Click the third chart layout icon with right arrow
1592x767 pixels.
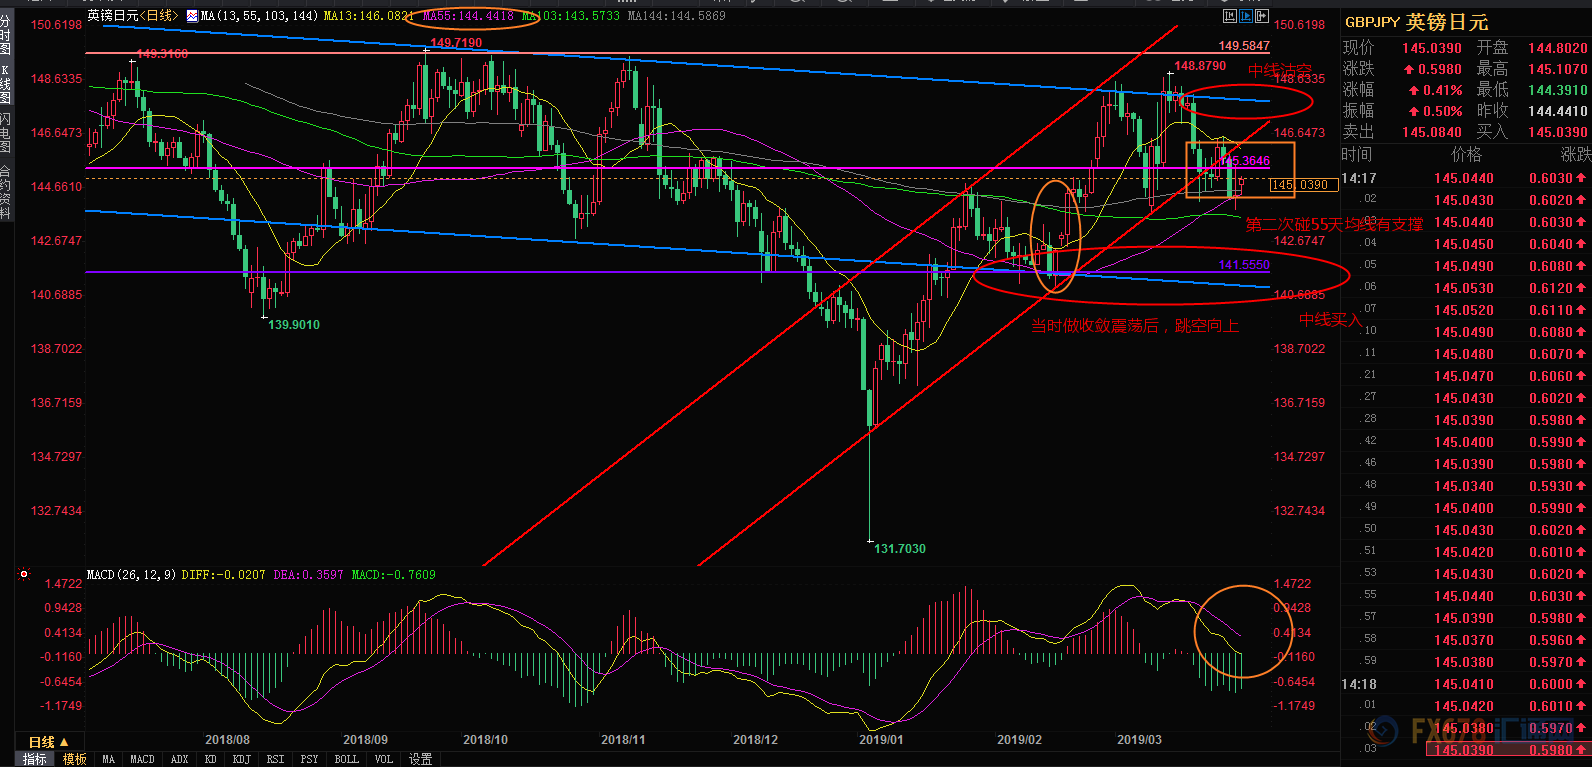pos(1263,16)
